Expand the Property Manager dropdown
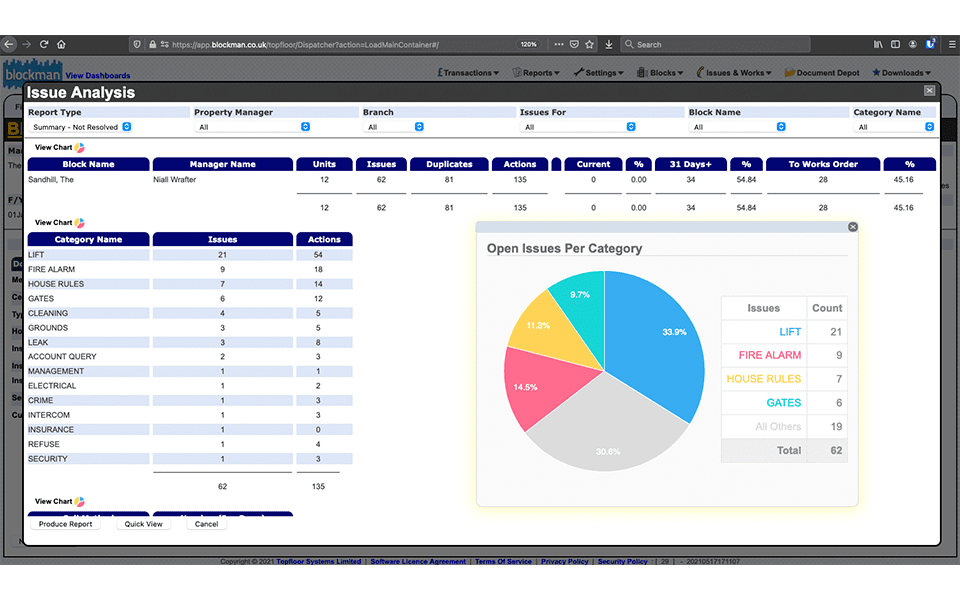Screen dimensions: 960x600 [x=253, y=127]
